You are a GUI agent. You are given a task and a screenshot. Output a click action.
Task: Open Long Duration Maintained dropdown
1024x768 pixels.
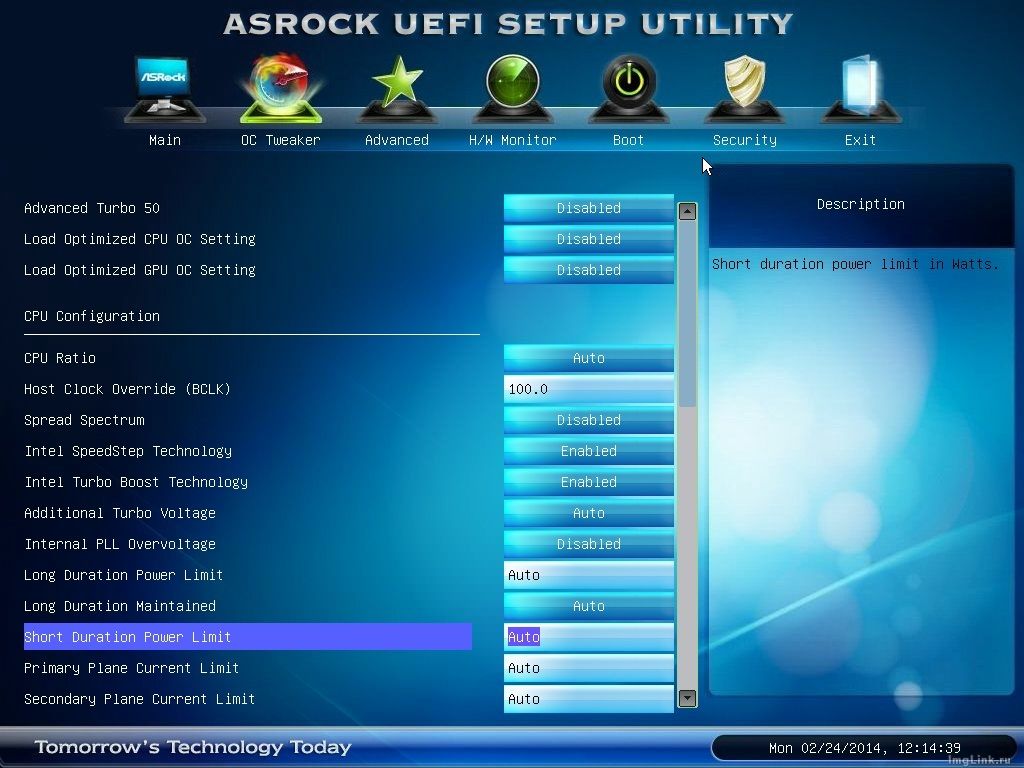(588, 606)
